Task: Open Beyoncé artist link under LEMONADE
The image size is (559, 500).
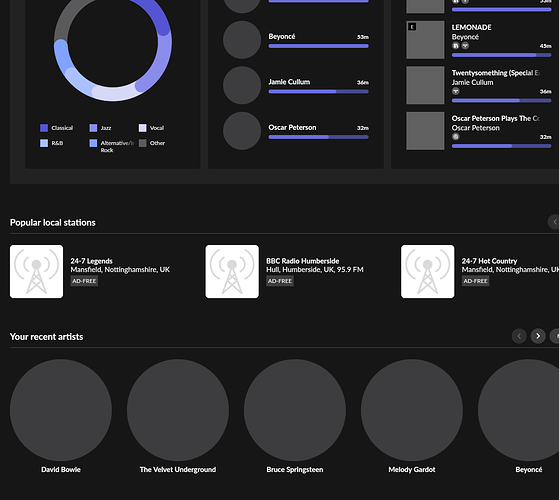Action: point(465,37)
